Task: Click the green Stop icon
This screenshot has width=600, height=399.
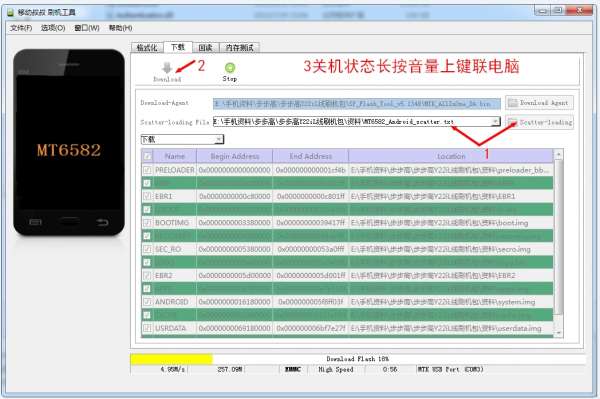Action: click(x=230, y=68)
